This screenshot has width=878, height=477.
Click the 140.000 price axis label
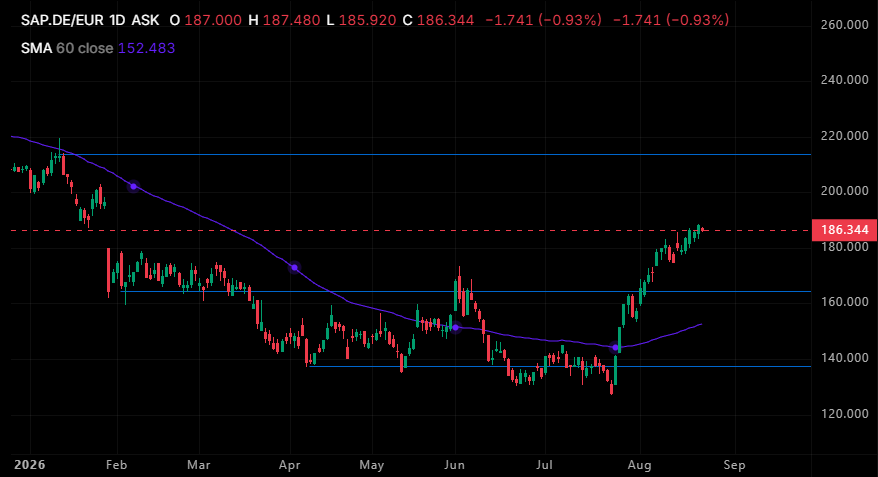point(844,357)
